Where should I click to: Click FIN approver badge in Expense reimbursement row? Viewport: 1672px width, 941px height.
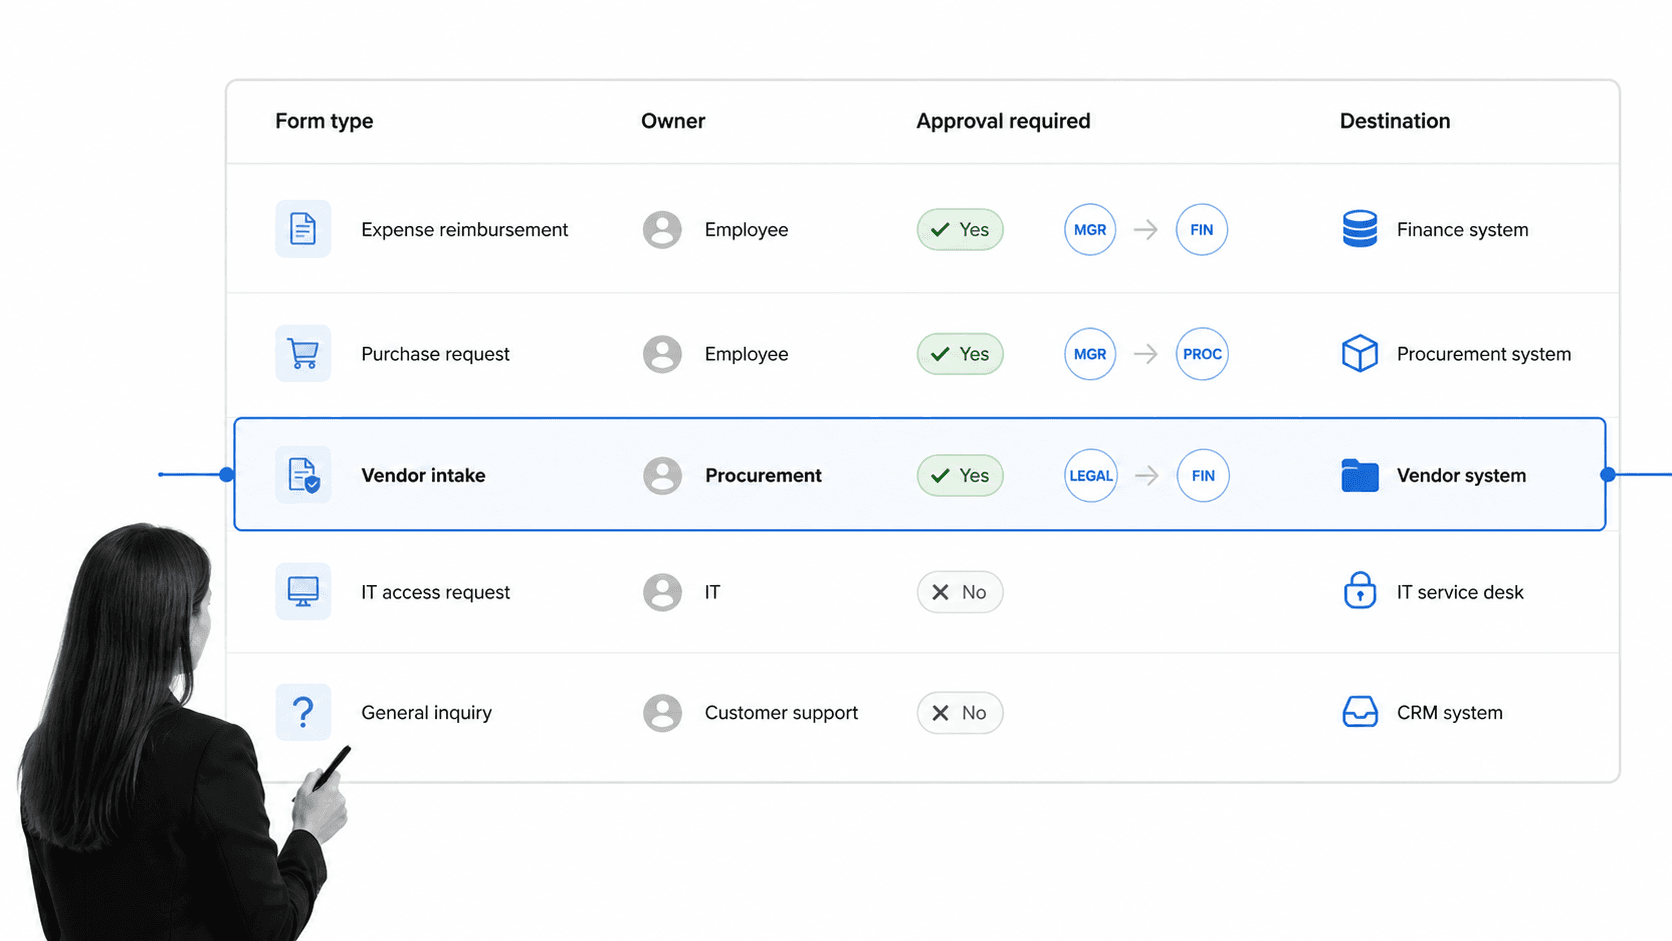pyautogui.click(x=1202, y=229)
